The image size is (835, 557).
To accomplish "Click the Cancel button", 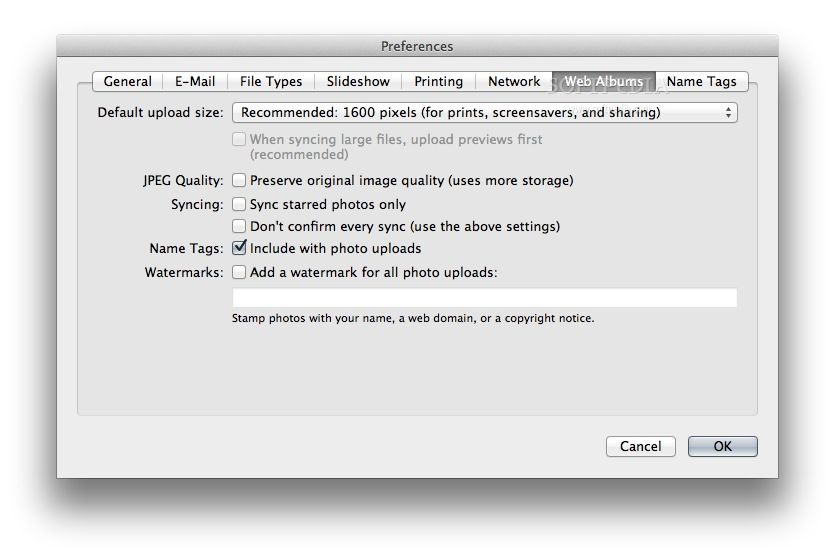I will click(x=641, y=446).
